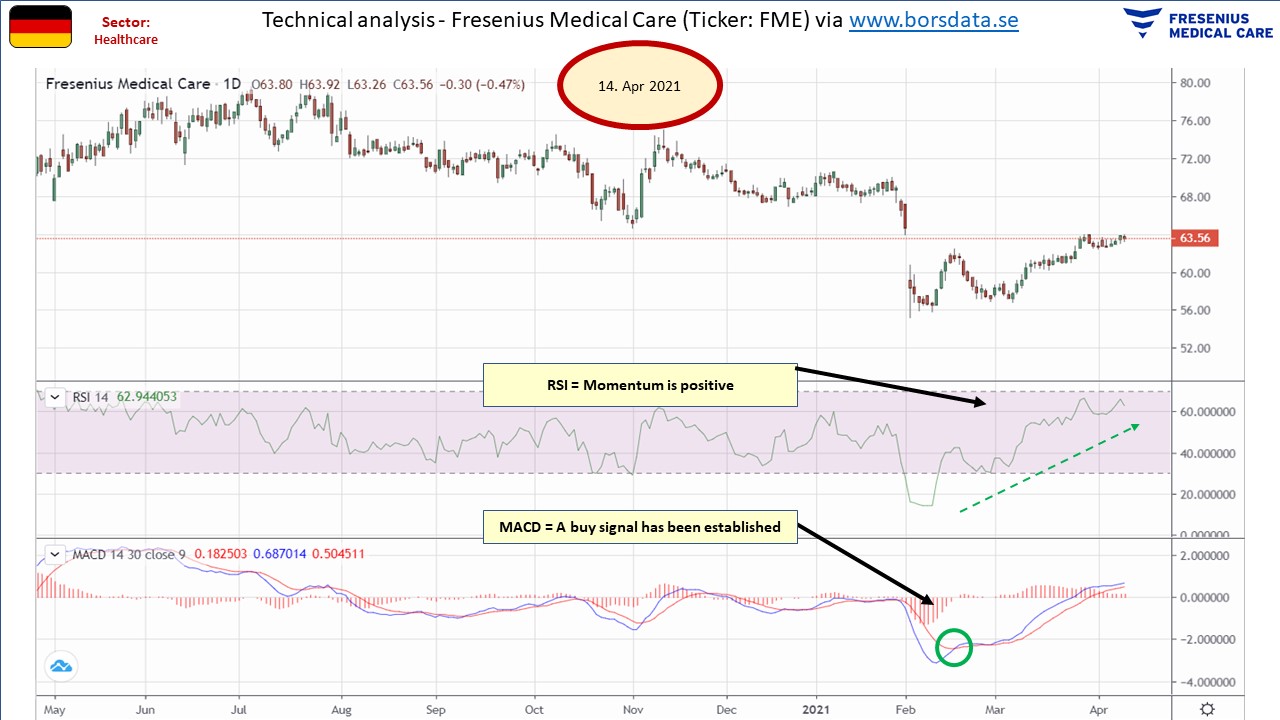
Task: Select the RSI 14 indicator label
Action: (92, 397)
